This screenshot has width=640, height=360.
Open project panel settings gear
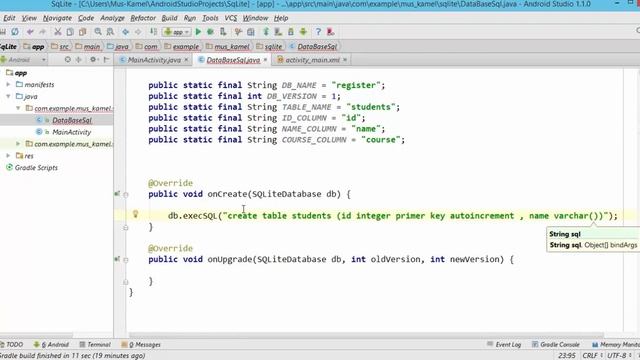click(x=93, y=60)
